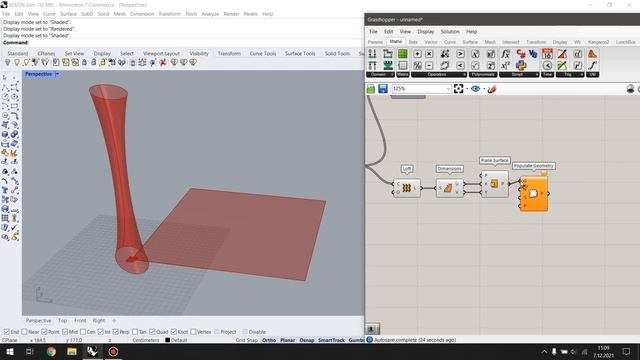The image size is (640, 360).
Task: Open Grasshopper Display menu
Action: pos(426,31)
